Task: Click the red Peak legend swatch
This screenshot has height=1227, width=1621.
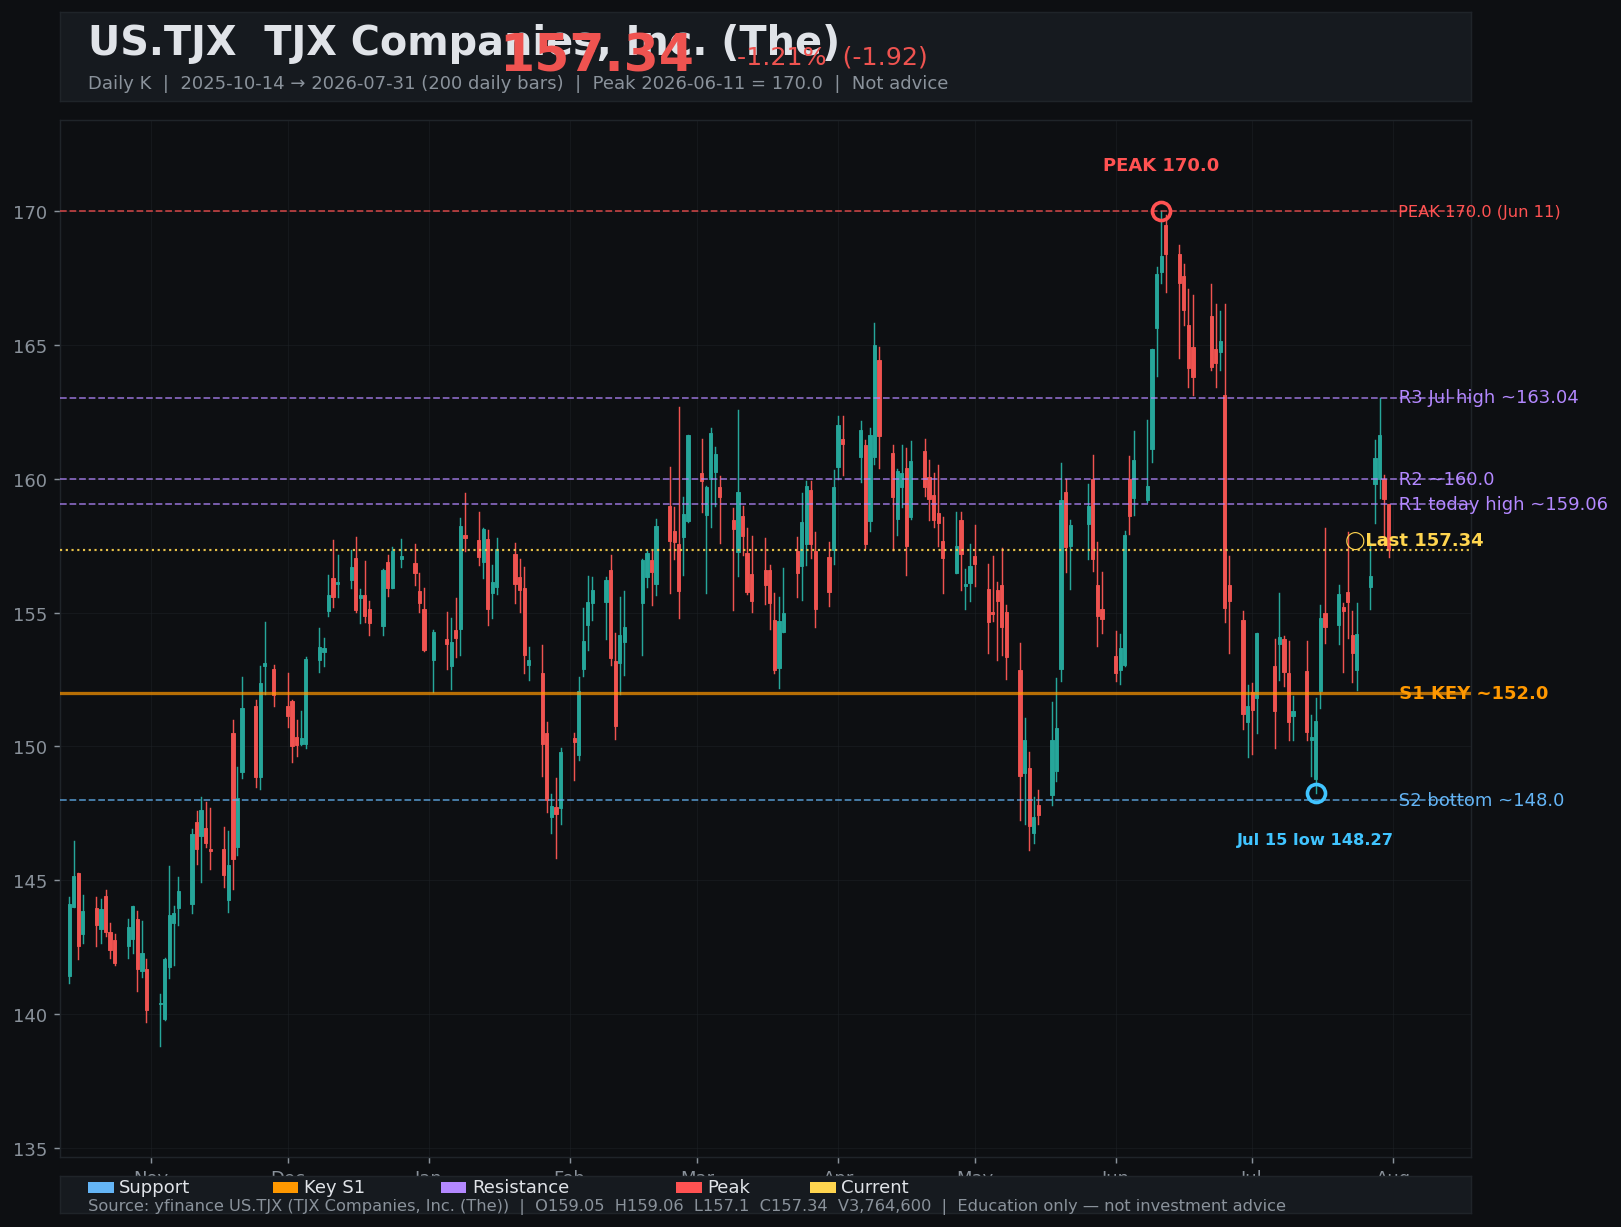Action: click(x=689, y=1187)
